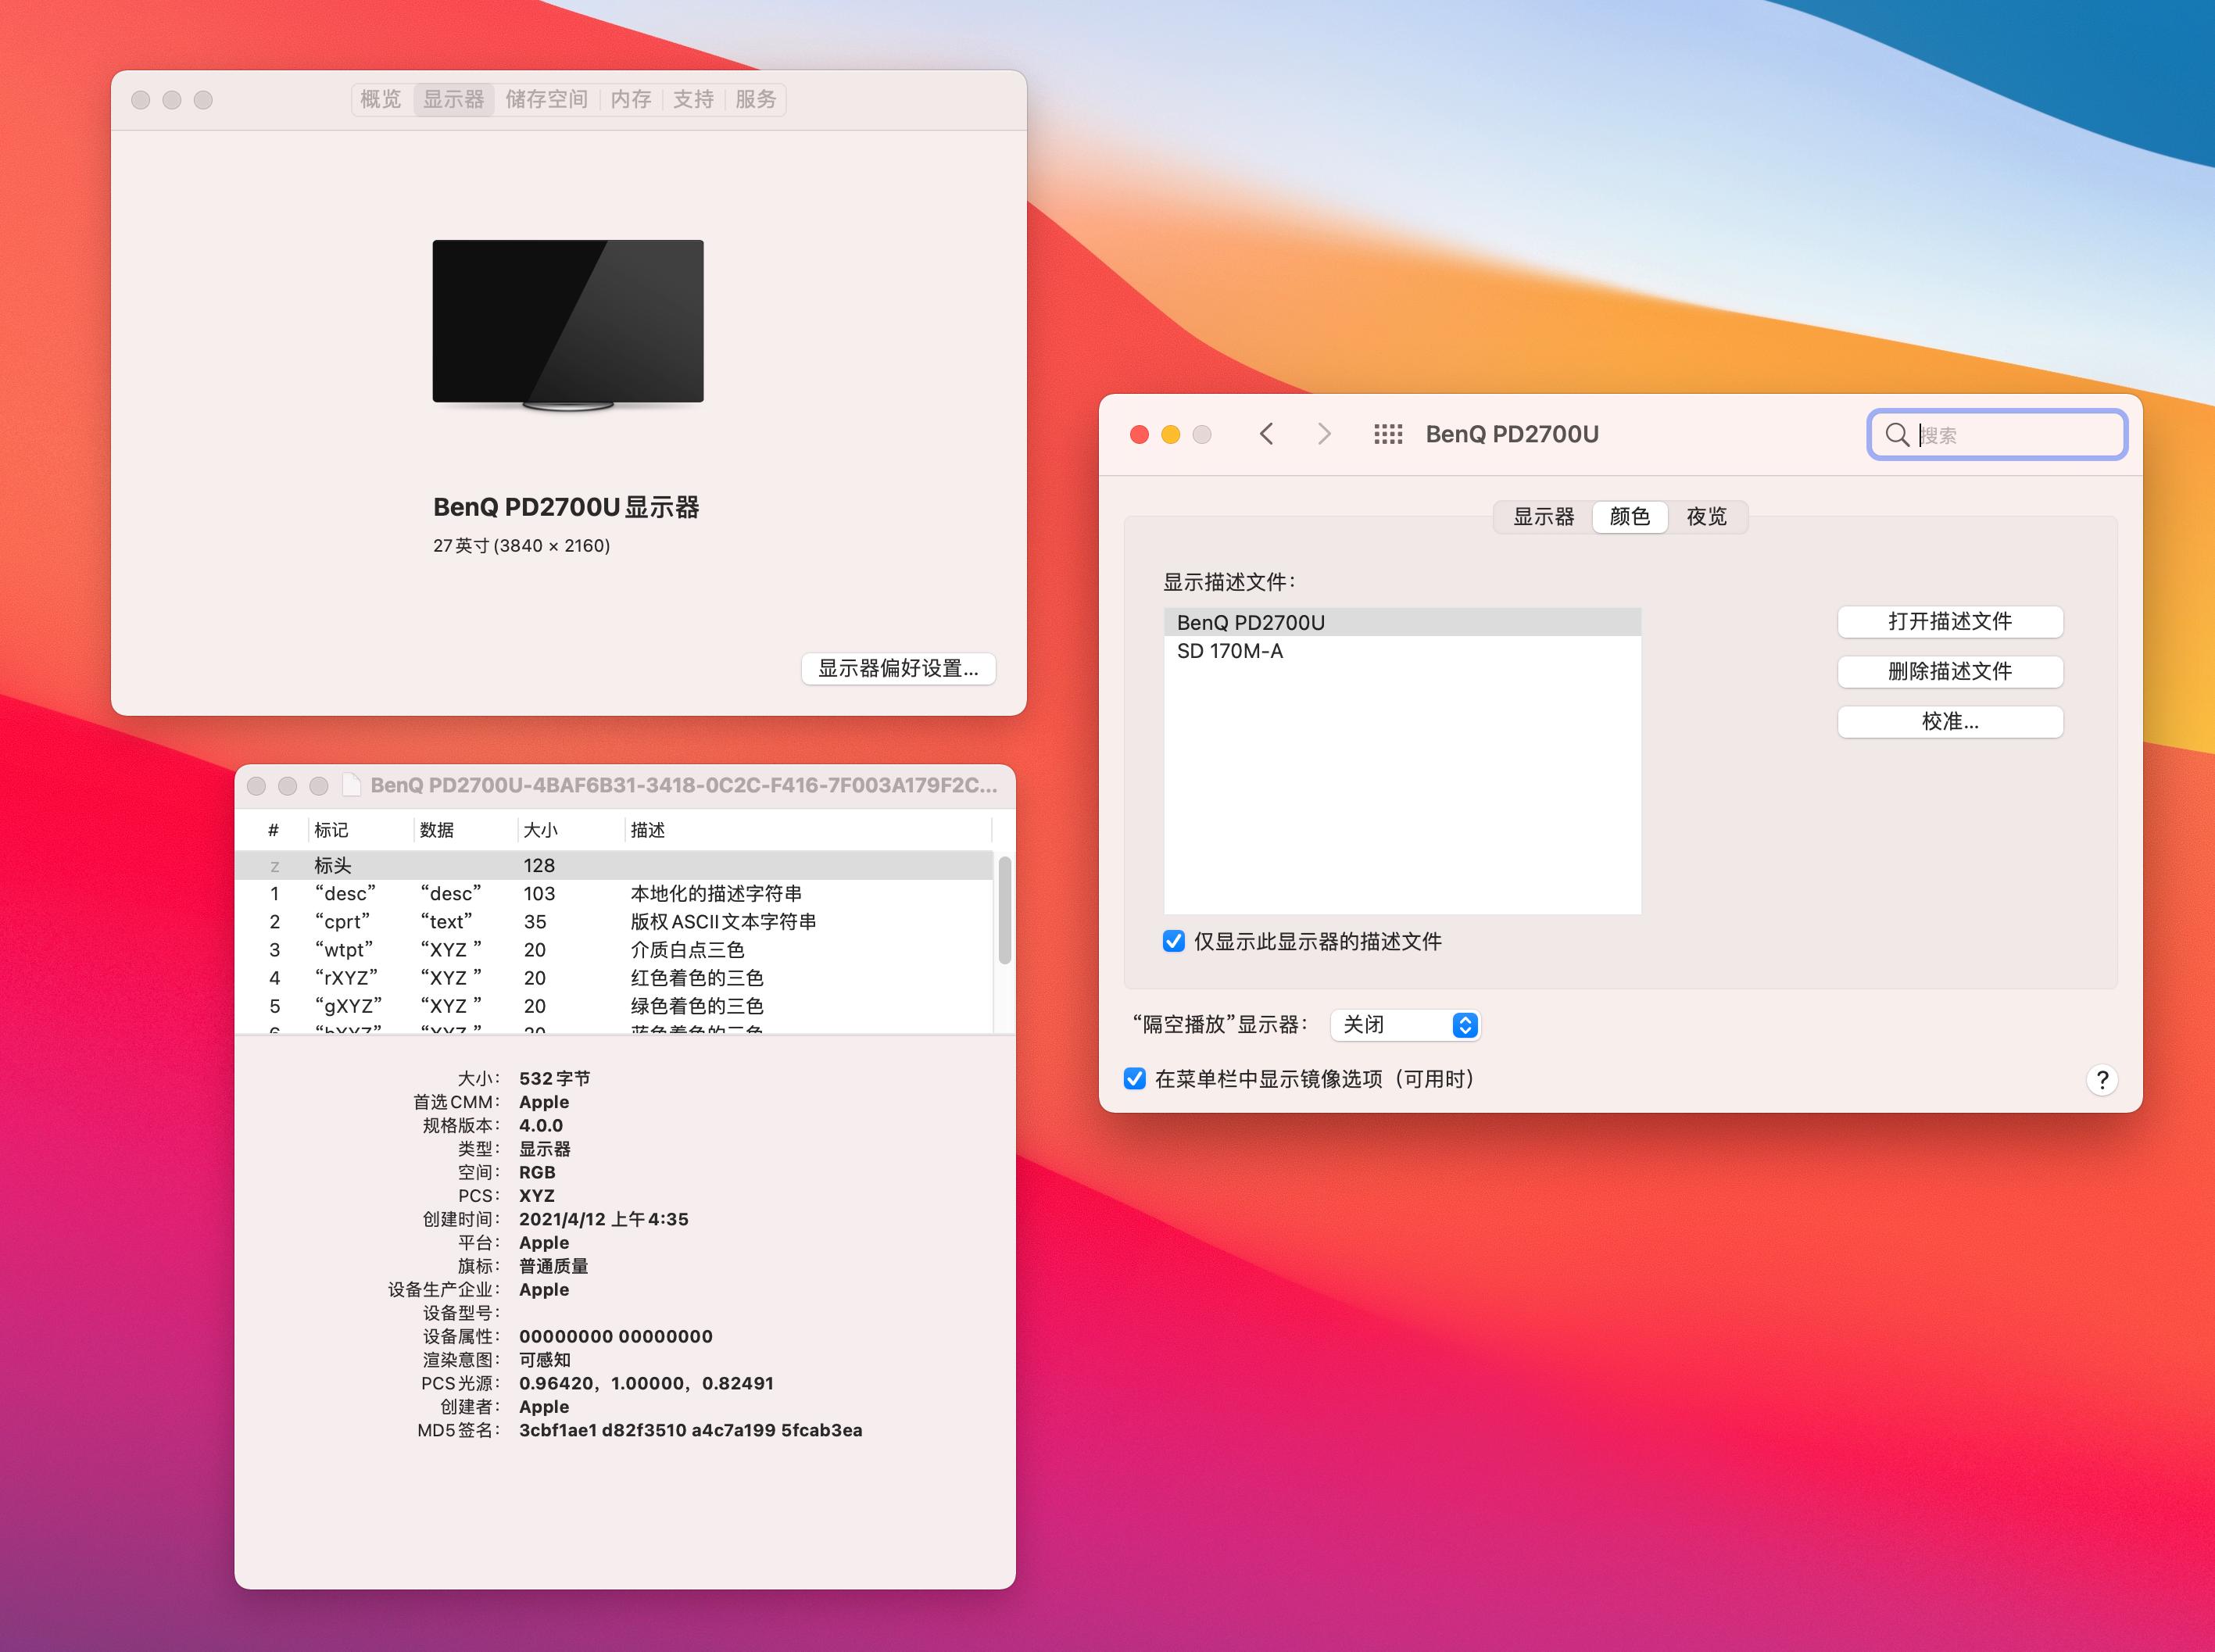Click 打开描述文件 button
Screen dimensions: 2215x1652
(x=1948, y=621)
